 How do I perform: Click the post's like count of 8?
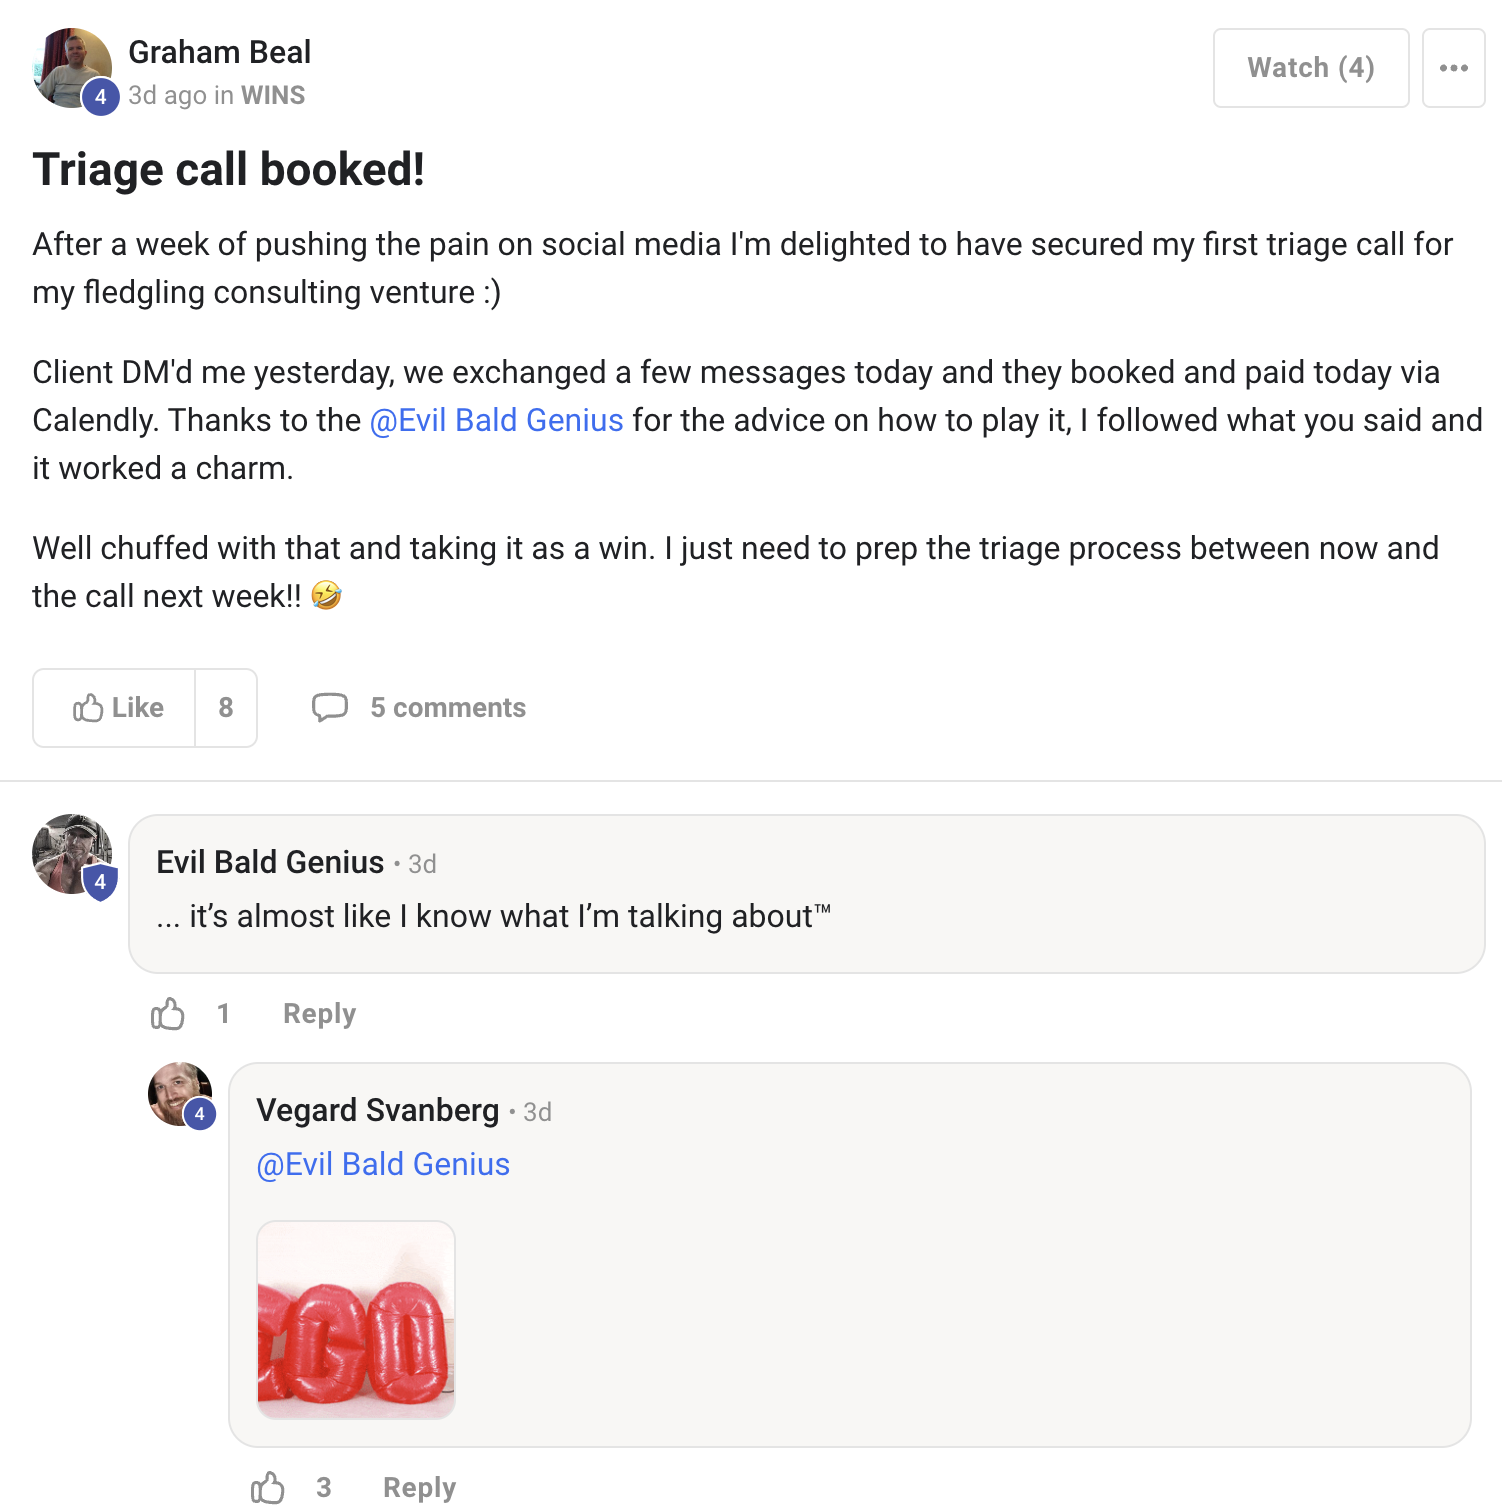point(226,708)
